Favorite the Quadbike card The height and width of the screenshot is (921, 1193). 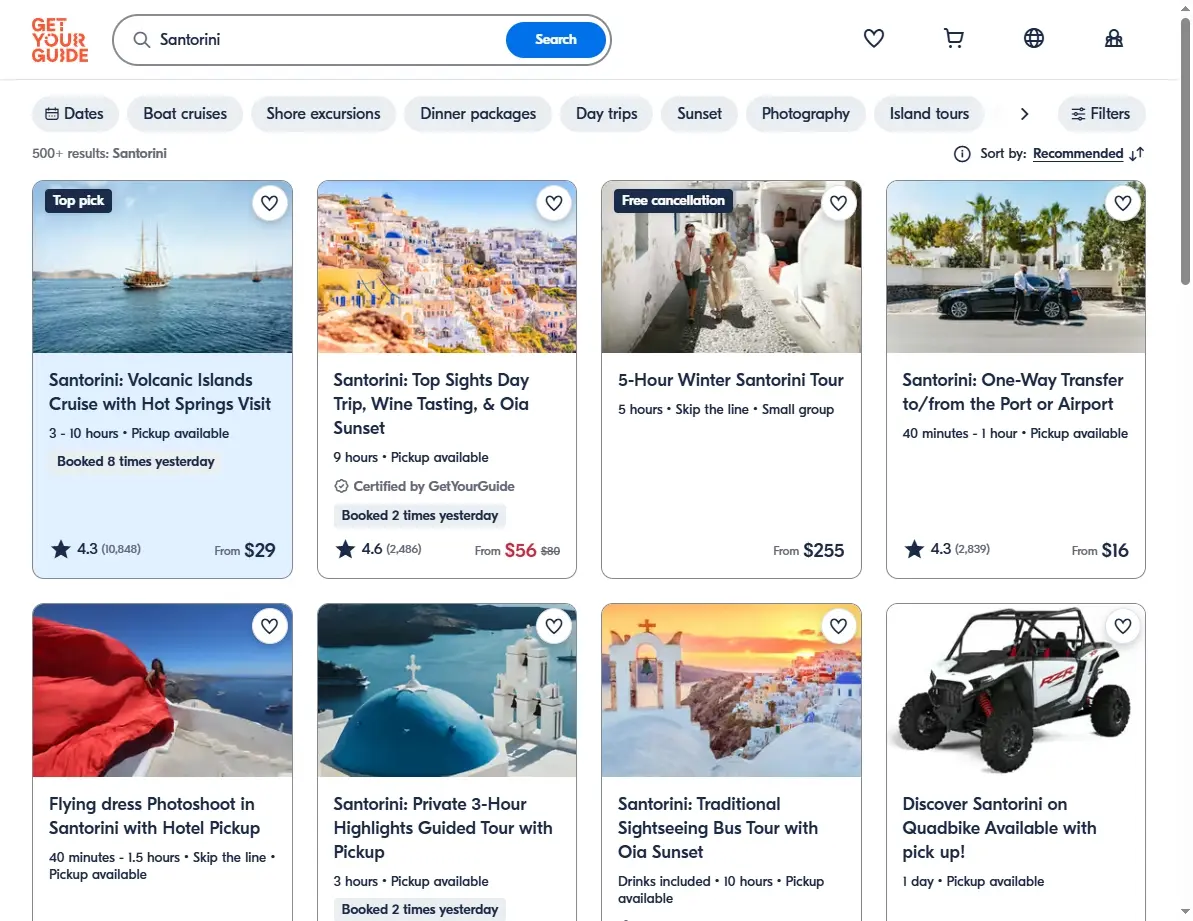click(1123, 626)
